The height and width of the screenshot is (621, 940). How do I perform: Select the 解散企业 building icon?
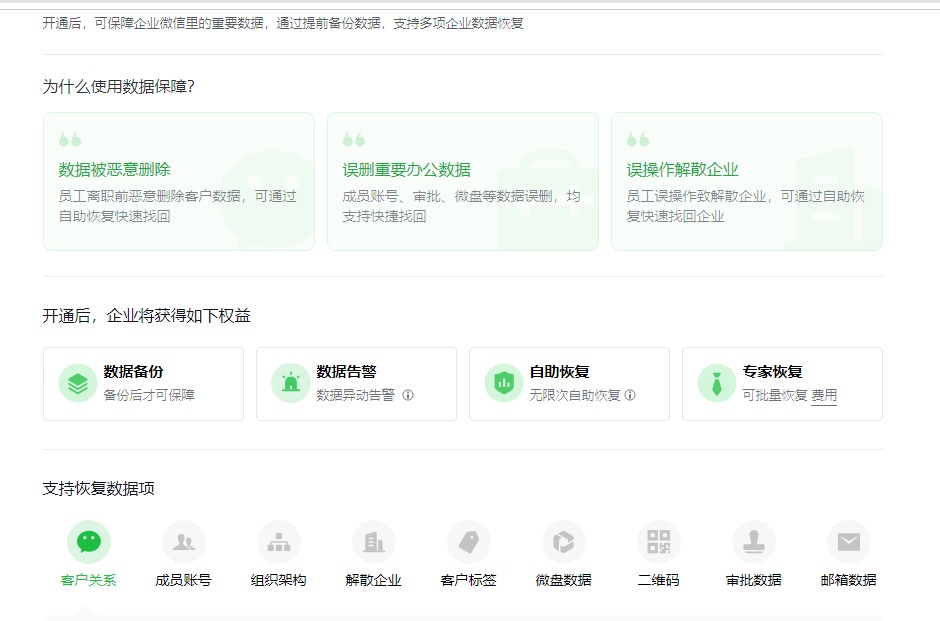click(374, 542)
